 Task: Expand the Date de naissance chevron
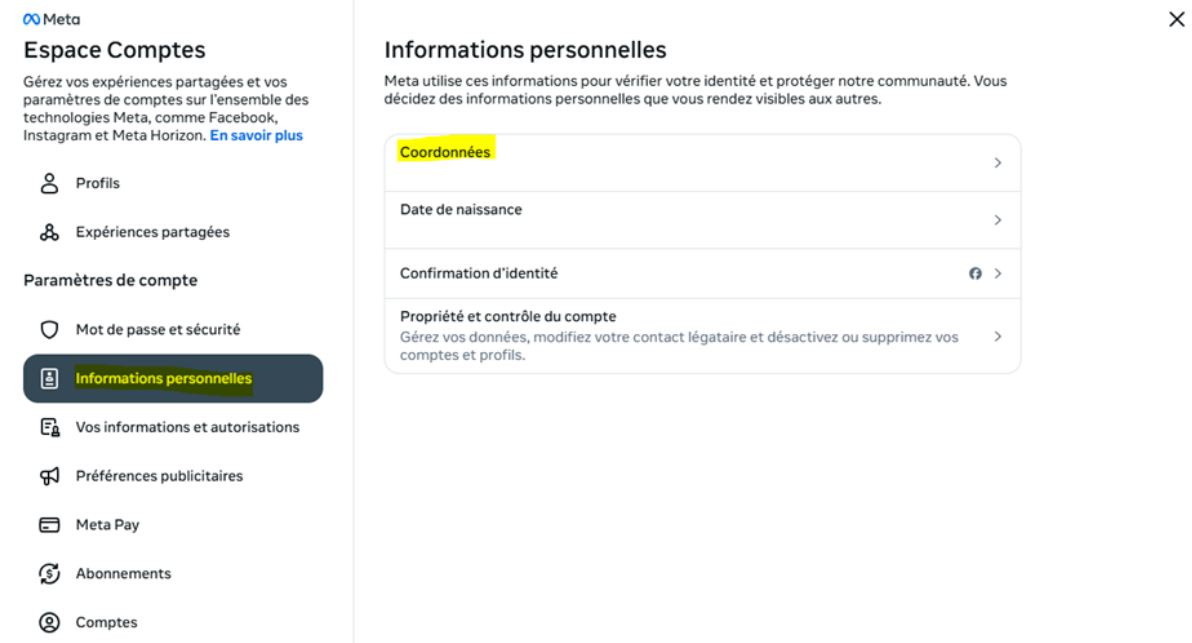tap(997, 220)
